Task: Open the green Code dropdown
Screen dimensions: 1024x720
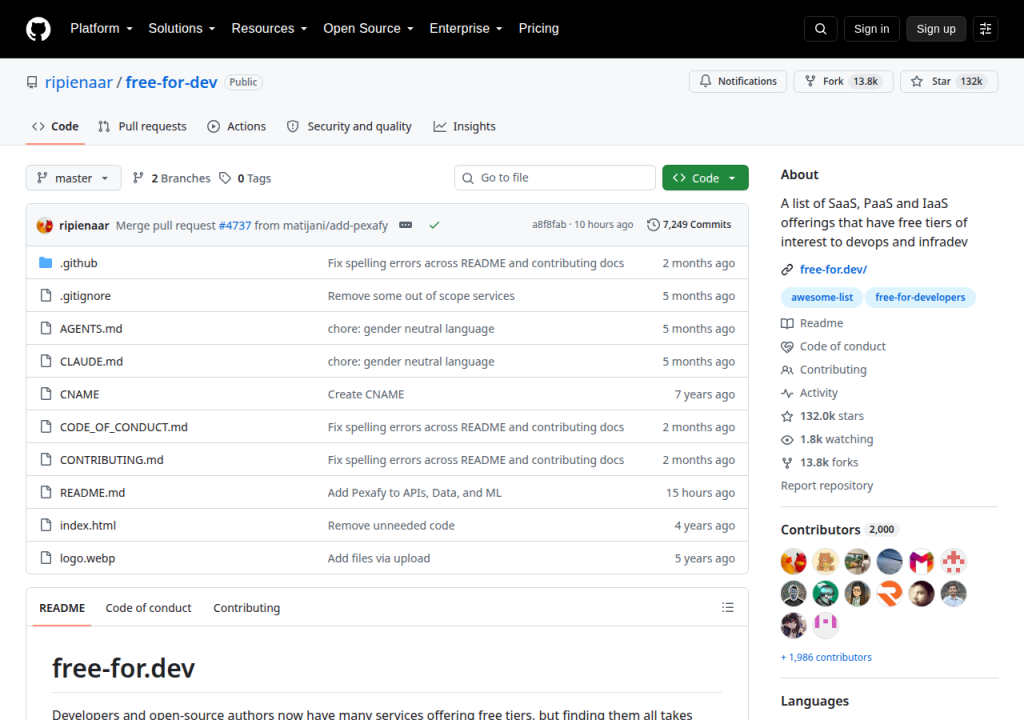Action: point(705,178)
